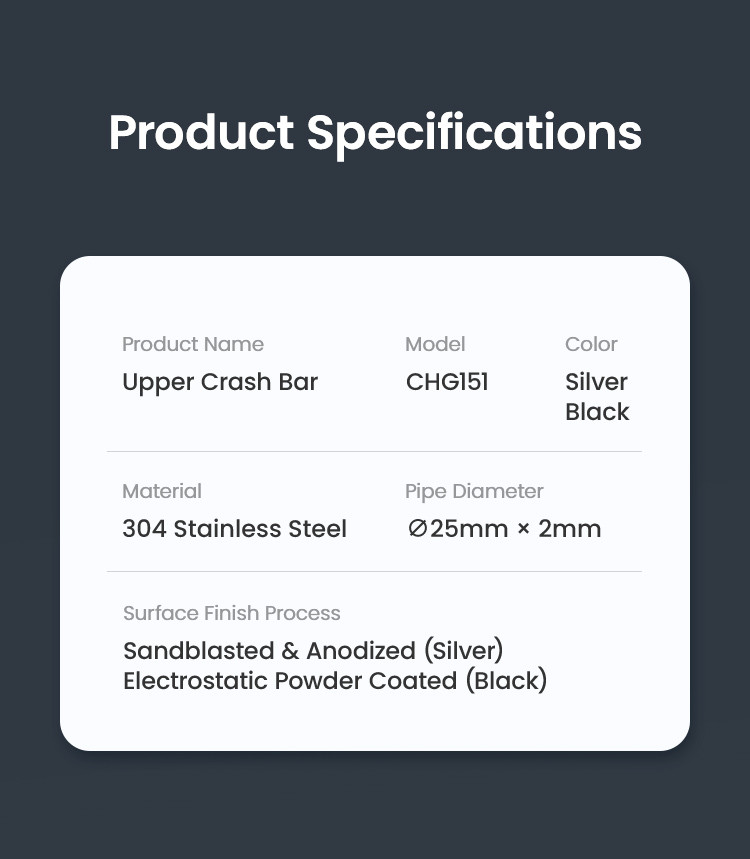
Task: Click the word "Specifications" in the heading
Action: (x=474, y=133)
